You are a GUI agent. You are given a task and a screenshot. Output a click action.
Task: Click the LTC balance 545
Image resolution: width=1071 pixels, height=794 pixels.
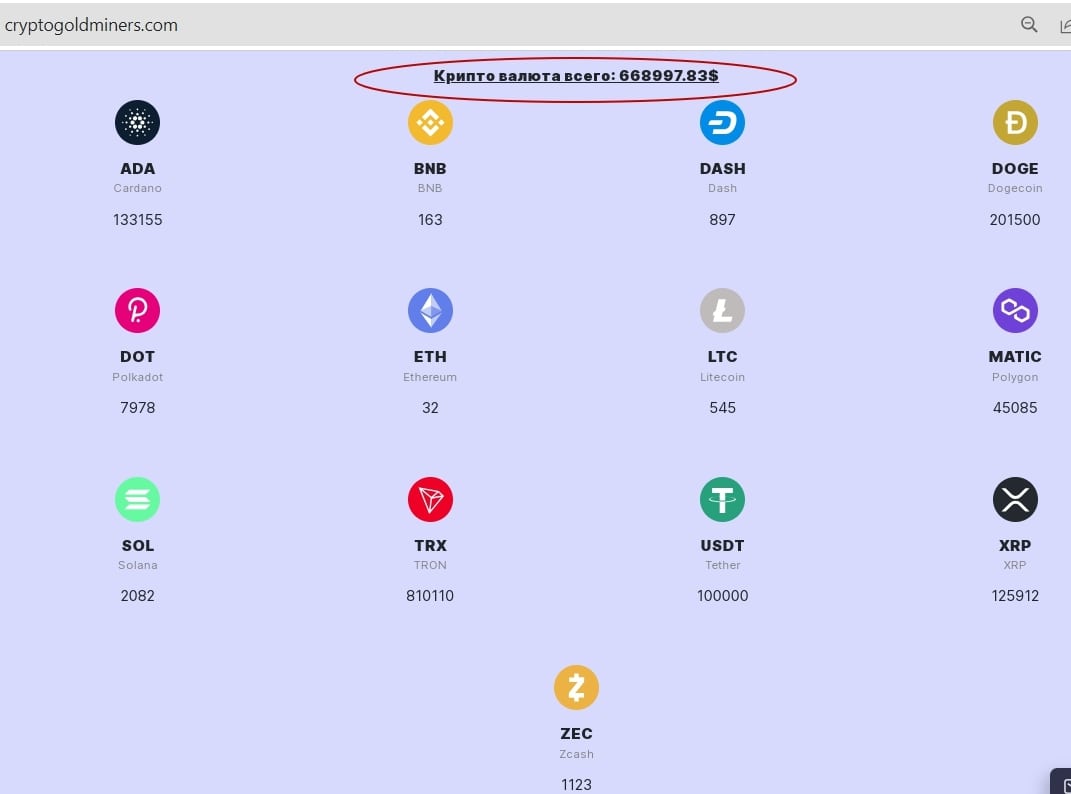pos(723,408)
